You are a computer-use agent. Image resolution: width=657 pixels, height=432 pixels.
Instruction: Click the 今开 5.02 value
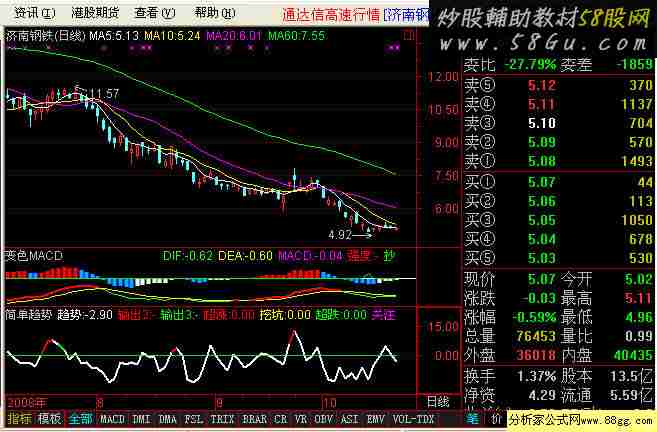639,279
